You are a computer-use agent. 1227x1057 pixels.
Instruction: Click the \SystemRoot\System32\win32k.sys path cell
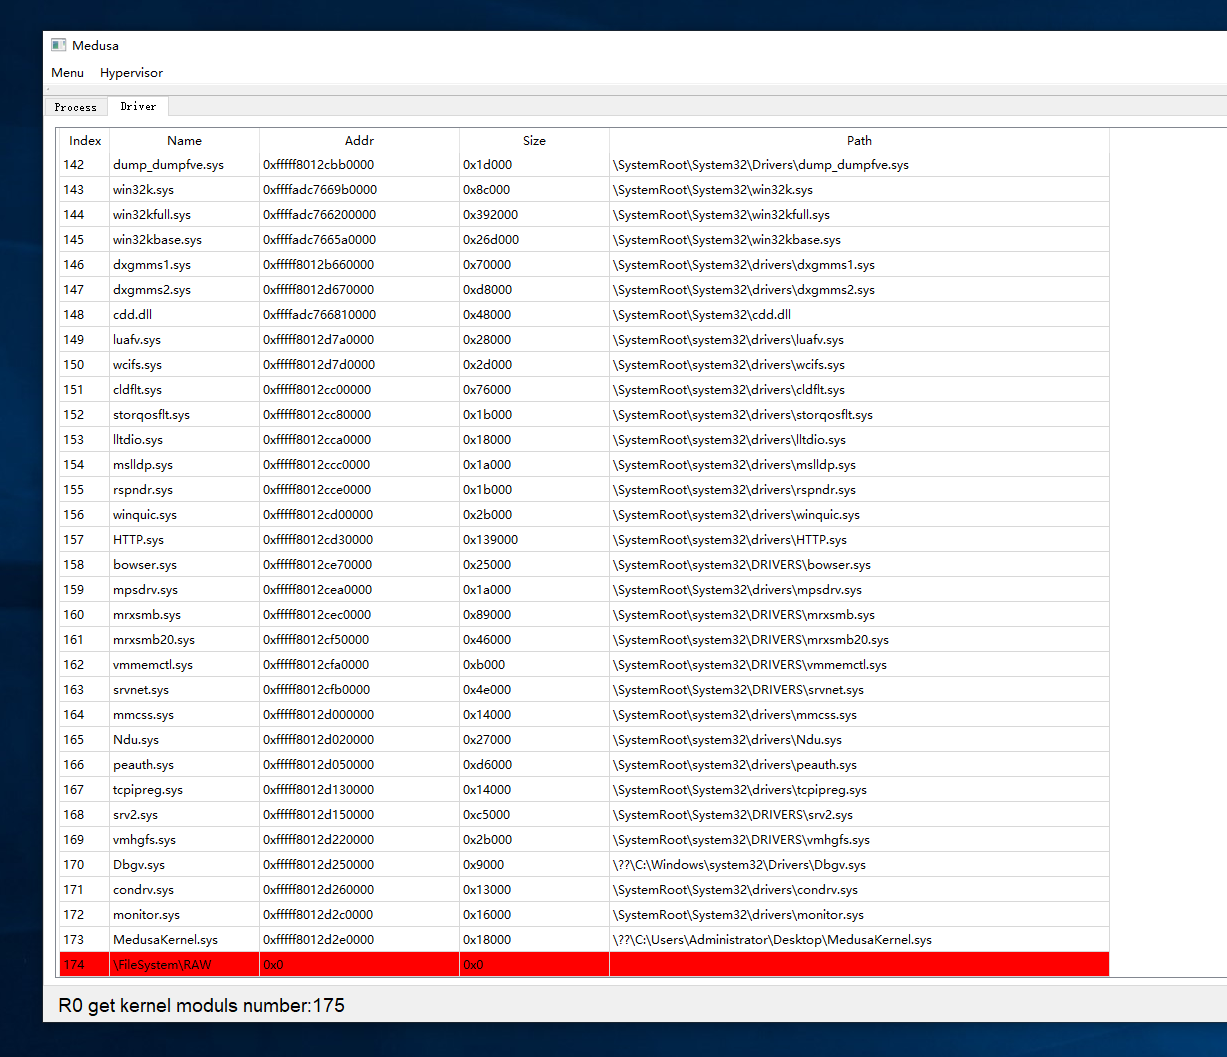[x=860, y=190]
